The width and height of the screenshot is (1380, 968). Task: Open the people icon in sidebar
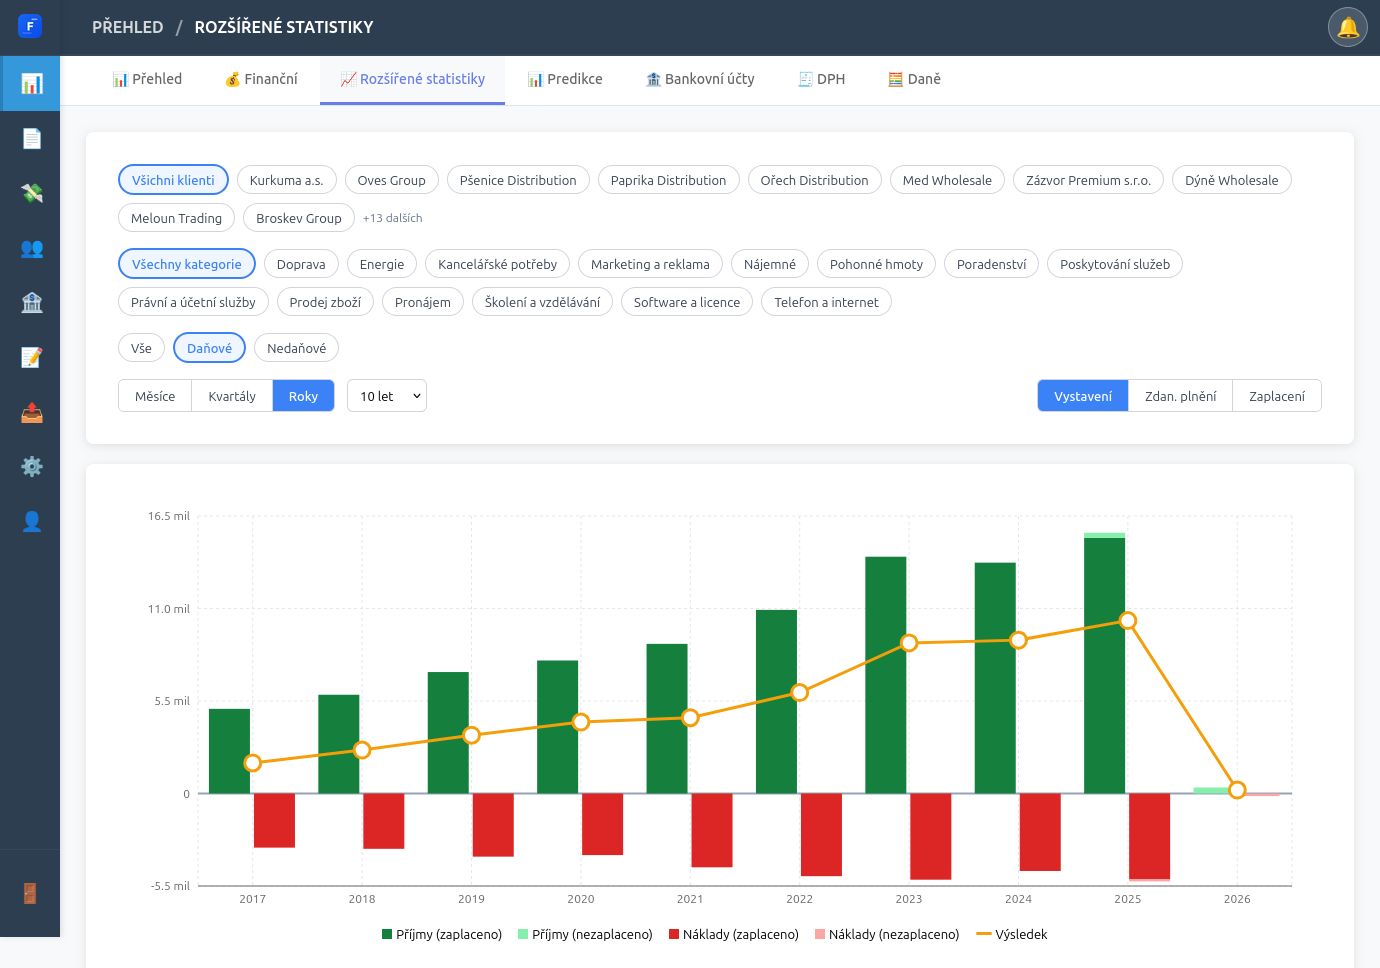pyautogui.click(x=31, y=248)
